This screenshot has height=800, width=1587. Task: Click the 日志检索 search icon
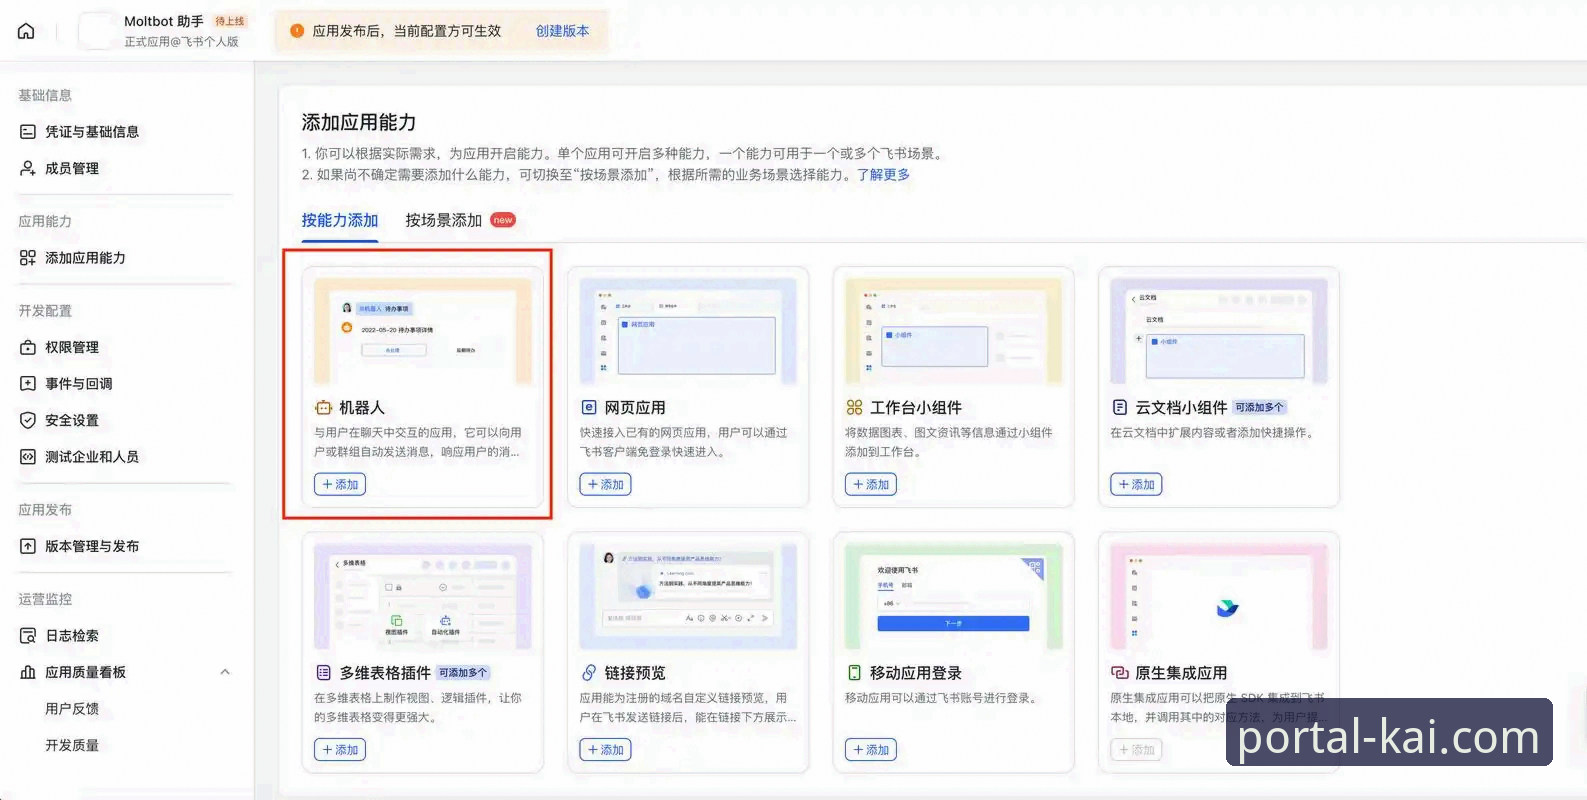point(28,636)
